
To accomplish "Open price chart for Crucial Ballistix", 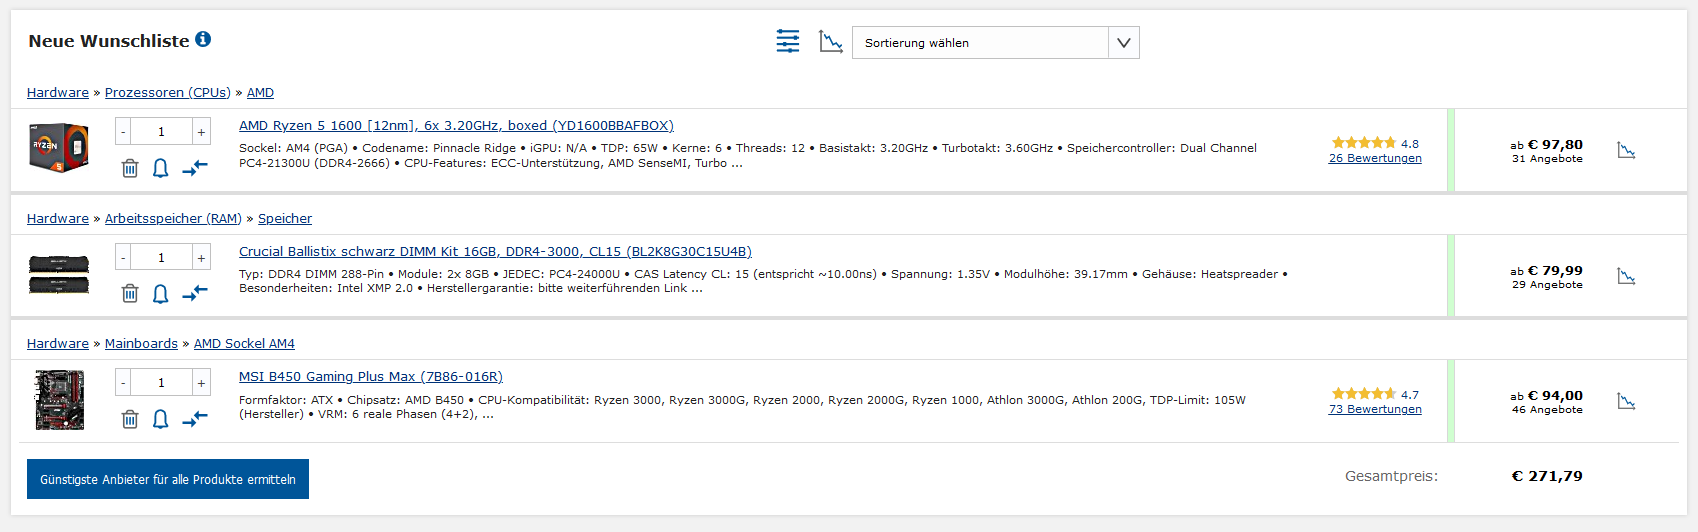I will 1627,276.
